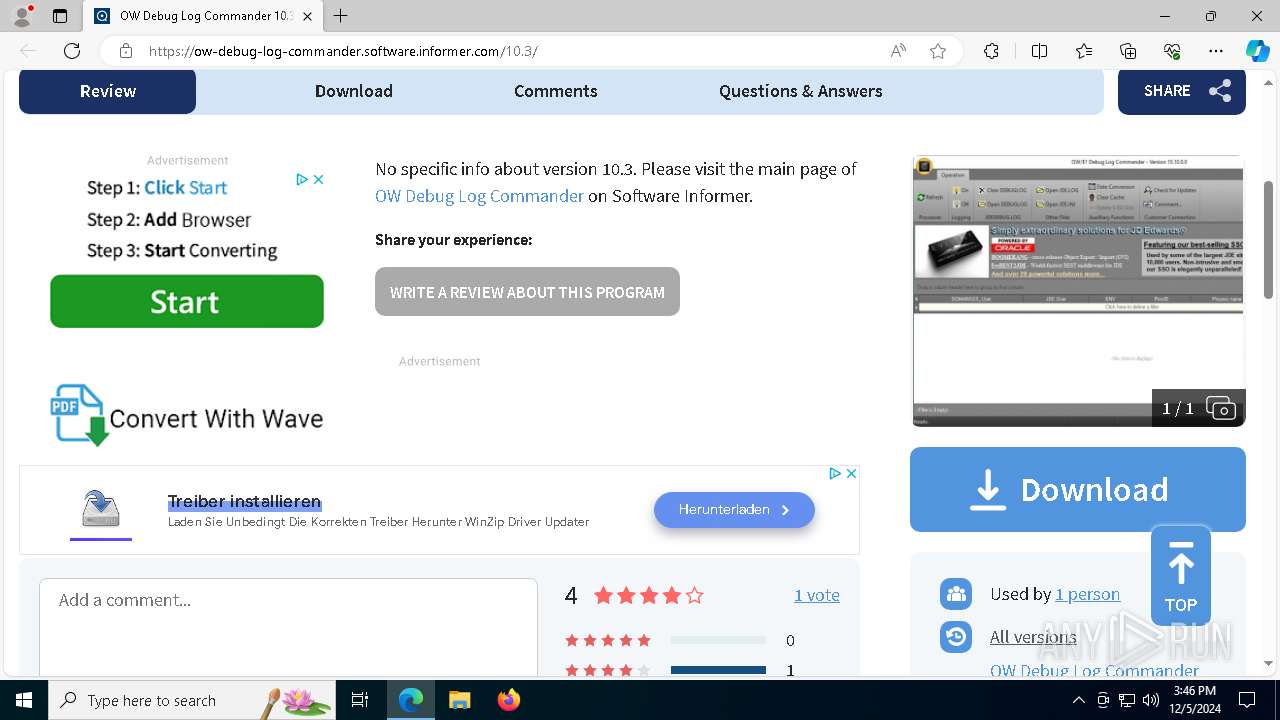Viewport: 1280px width, 720px height.
Task: Switch to the Download tab
Action: click(354, 91)
